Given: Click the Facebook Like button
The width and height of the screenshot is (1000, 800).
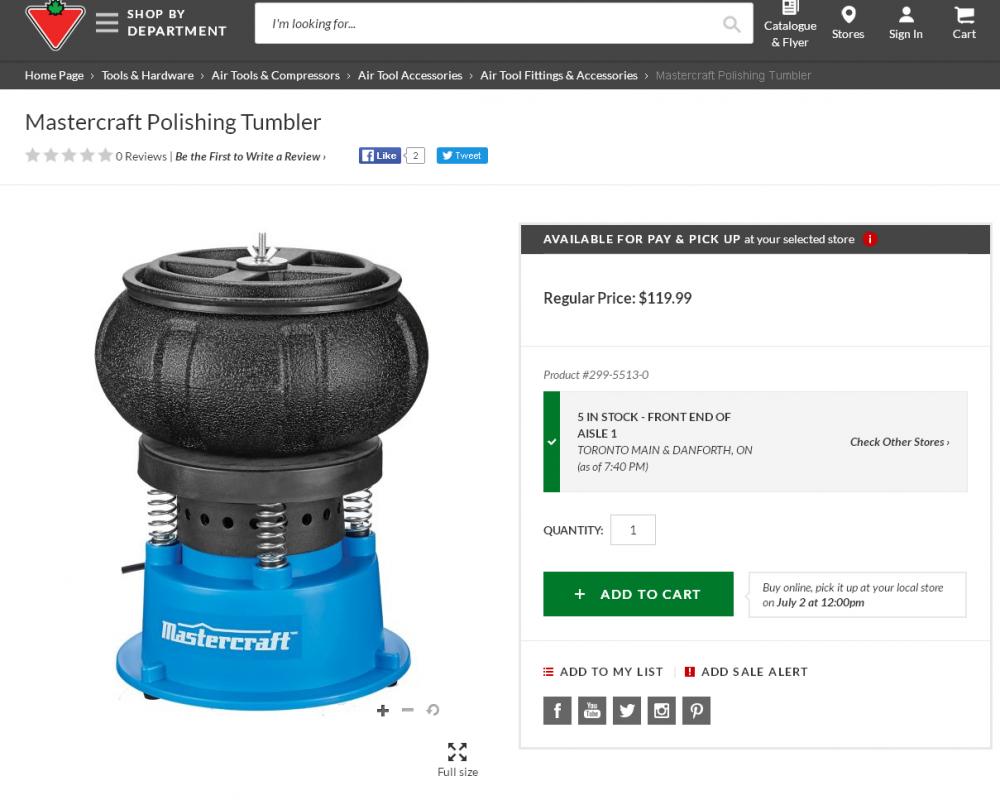Looking at the screenshot, I should [x=380, y=156].
